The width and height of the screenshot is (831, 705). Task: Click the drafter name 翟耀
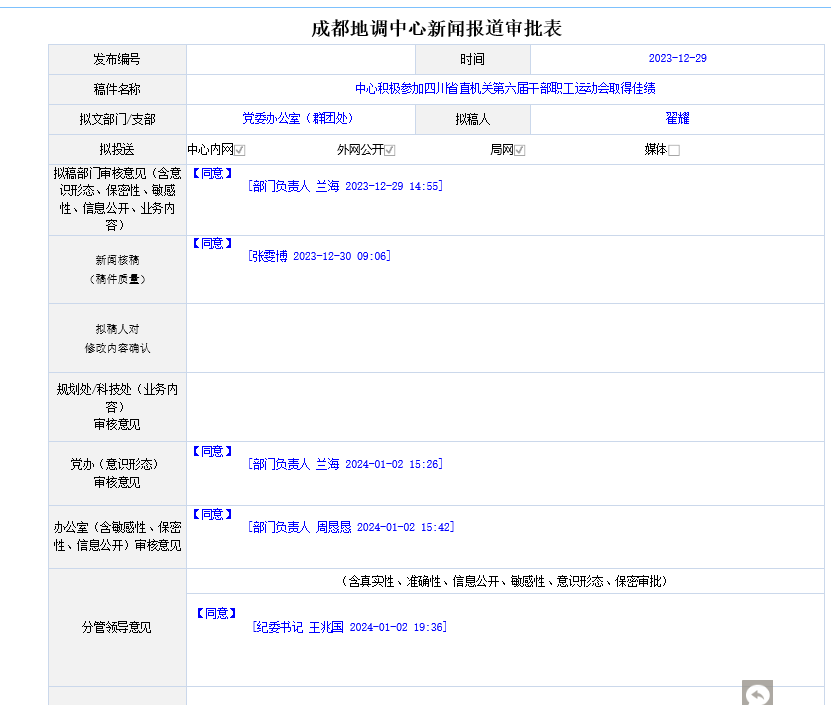coord(677,119)
